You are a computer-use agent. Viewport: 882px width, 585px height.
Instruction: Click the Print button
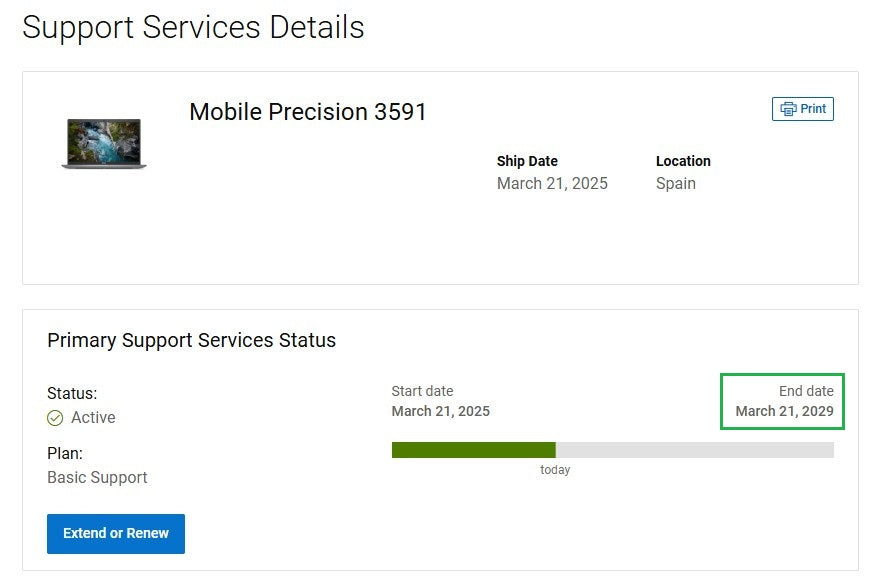click(x=803, y=109)
